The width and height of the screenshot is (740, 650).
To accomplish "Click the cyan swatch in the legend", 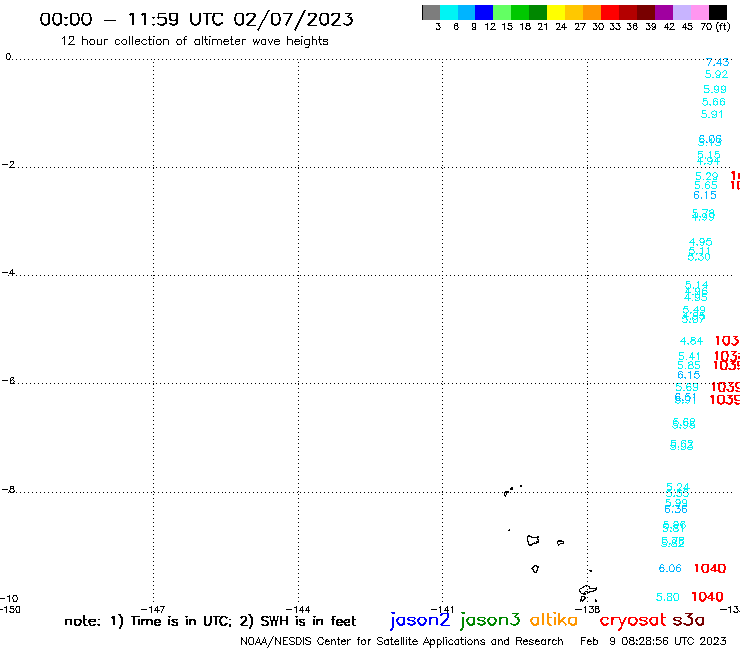I will [449, 12].
